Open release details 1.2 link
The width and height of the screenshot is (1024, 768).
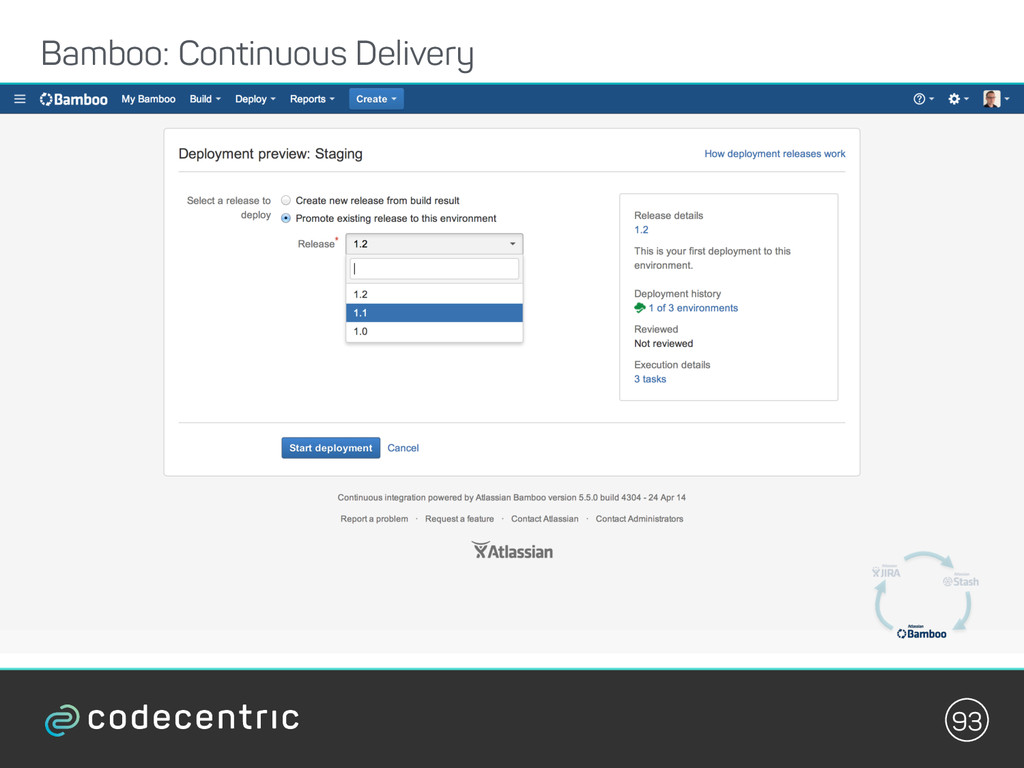coord(641,230)
